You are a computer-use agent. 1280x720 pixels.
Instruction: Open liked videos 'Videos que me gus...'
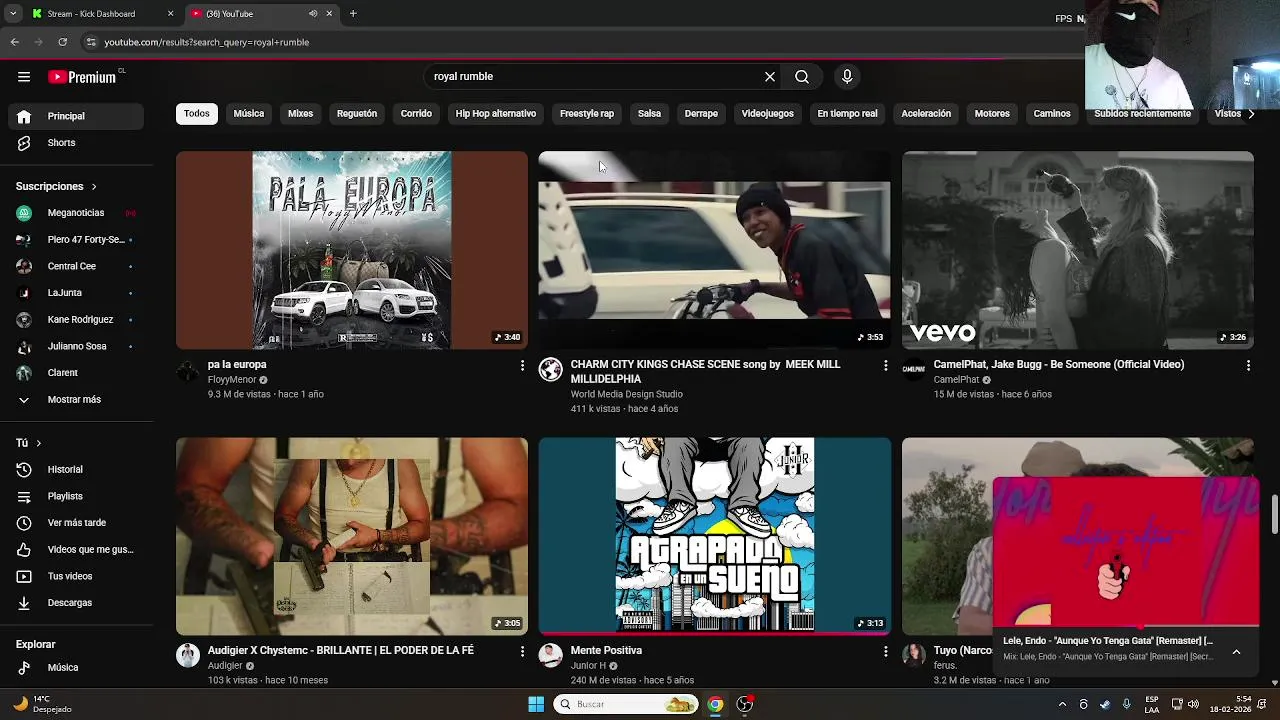[x=77, y=550]
